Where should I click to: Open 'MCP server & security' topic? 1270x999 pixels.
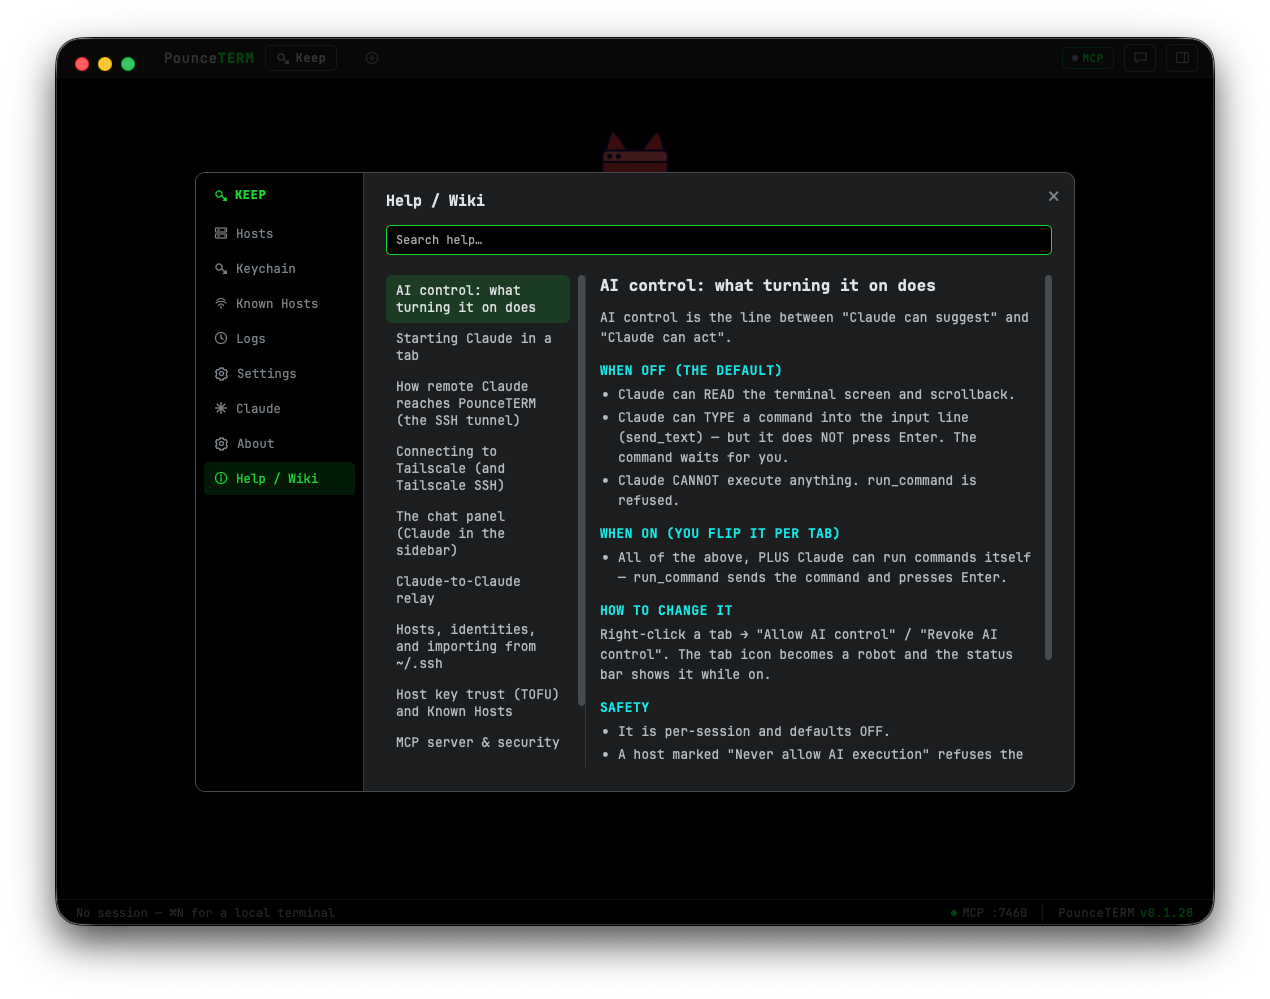coord(477,742)
